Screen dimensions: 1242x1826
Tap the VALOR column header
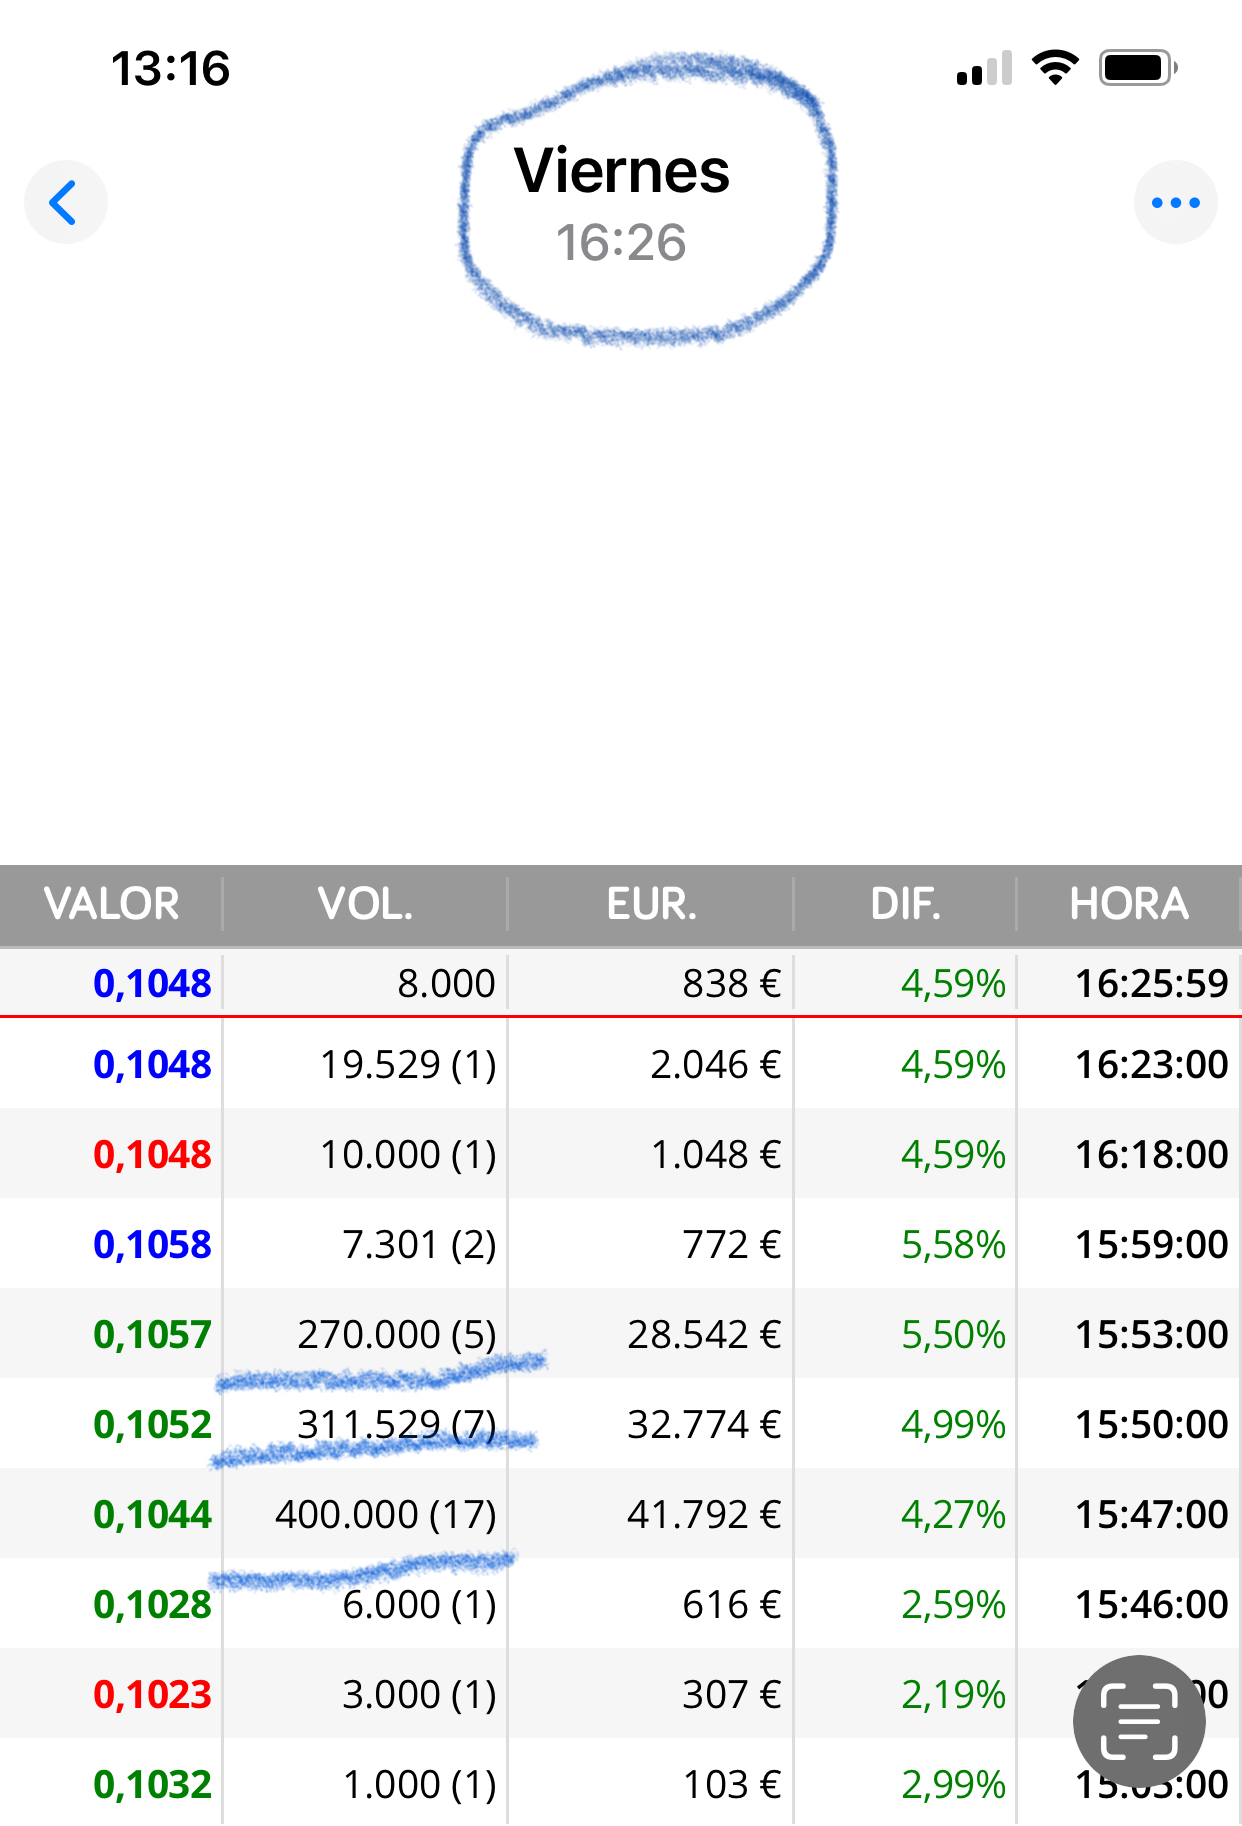tap(111, 904)
